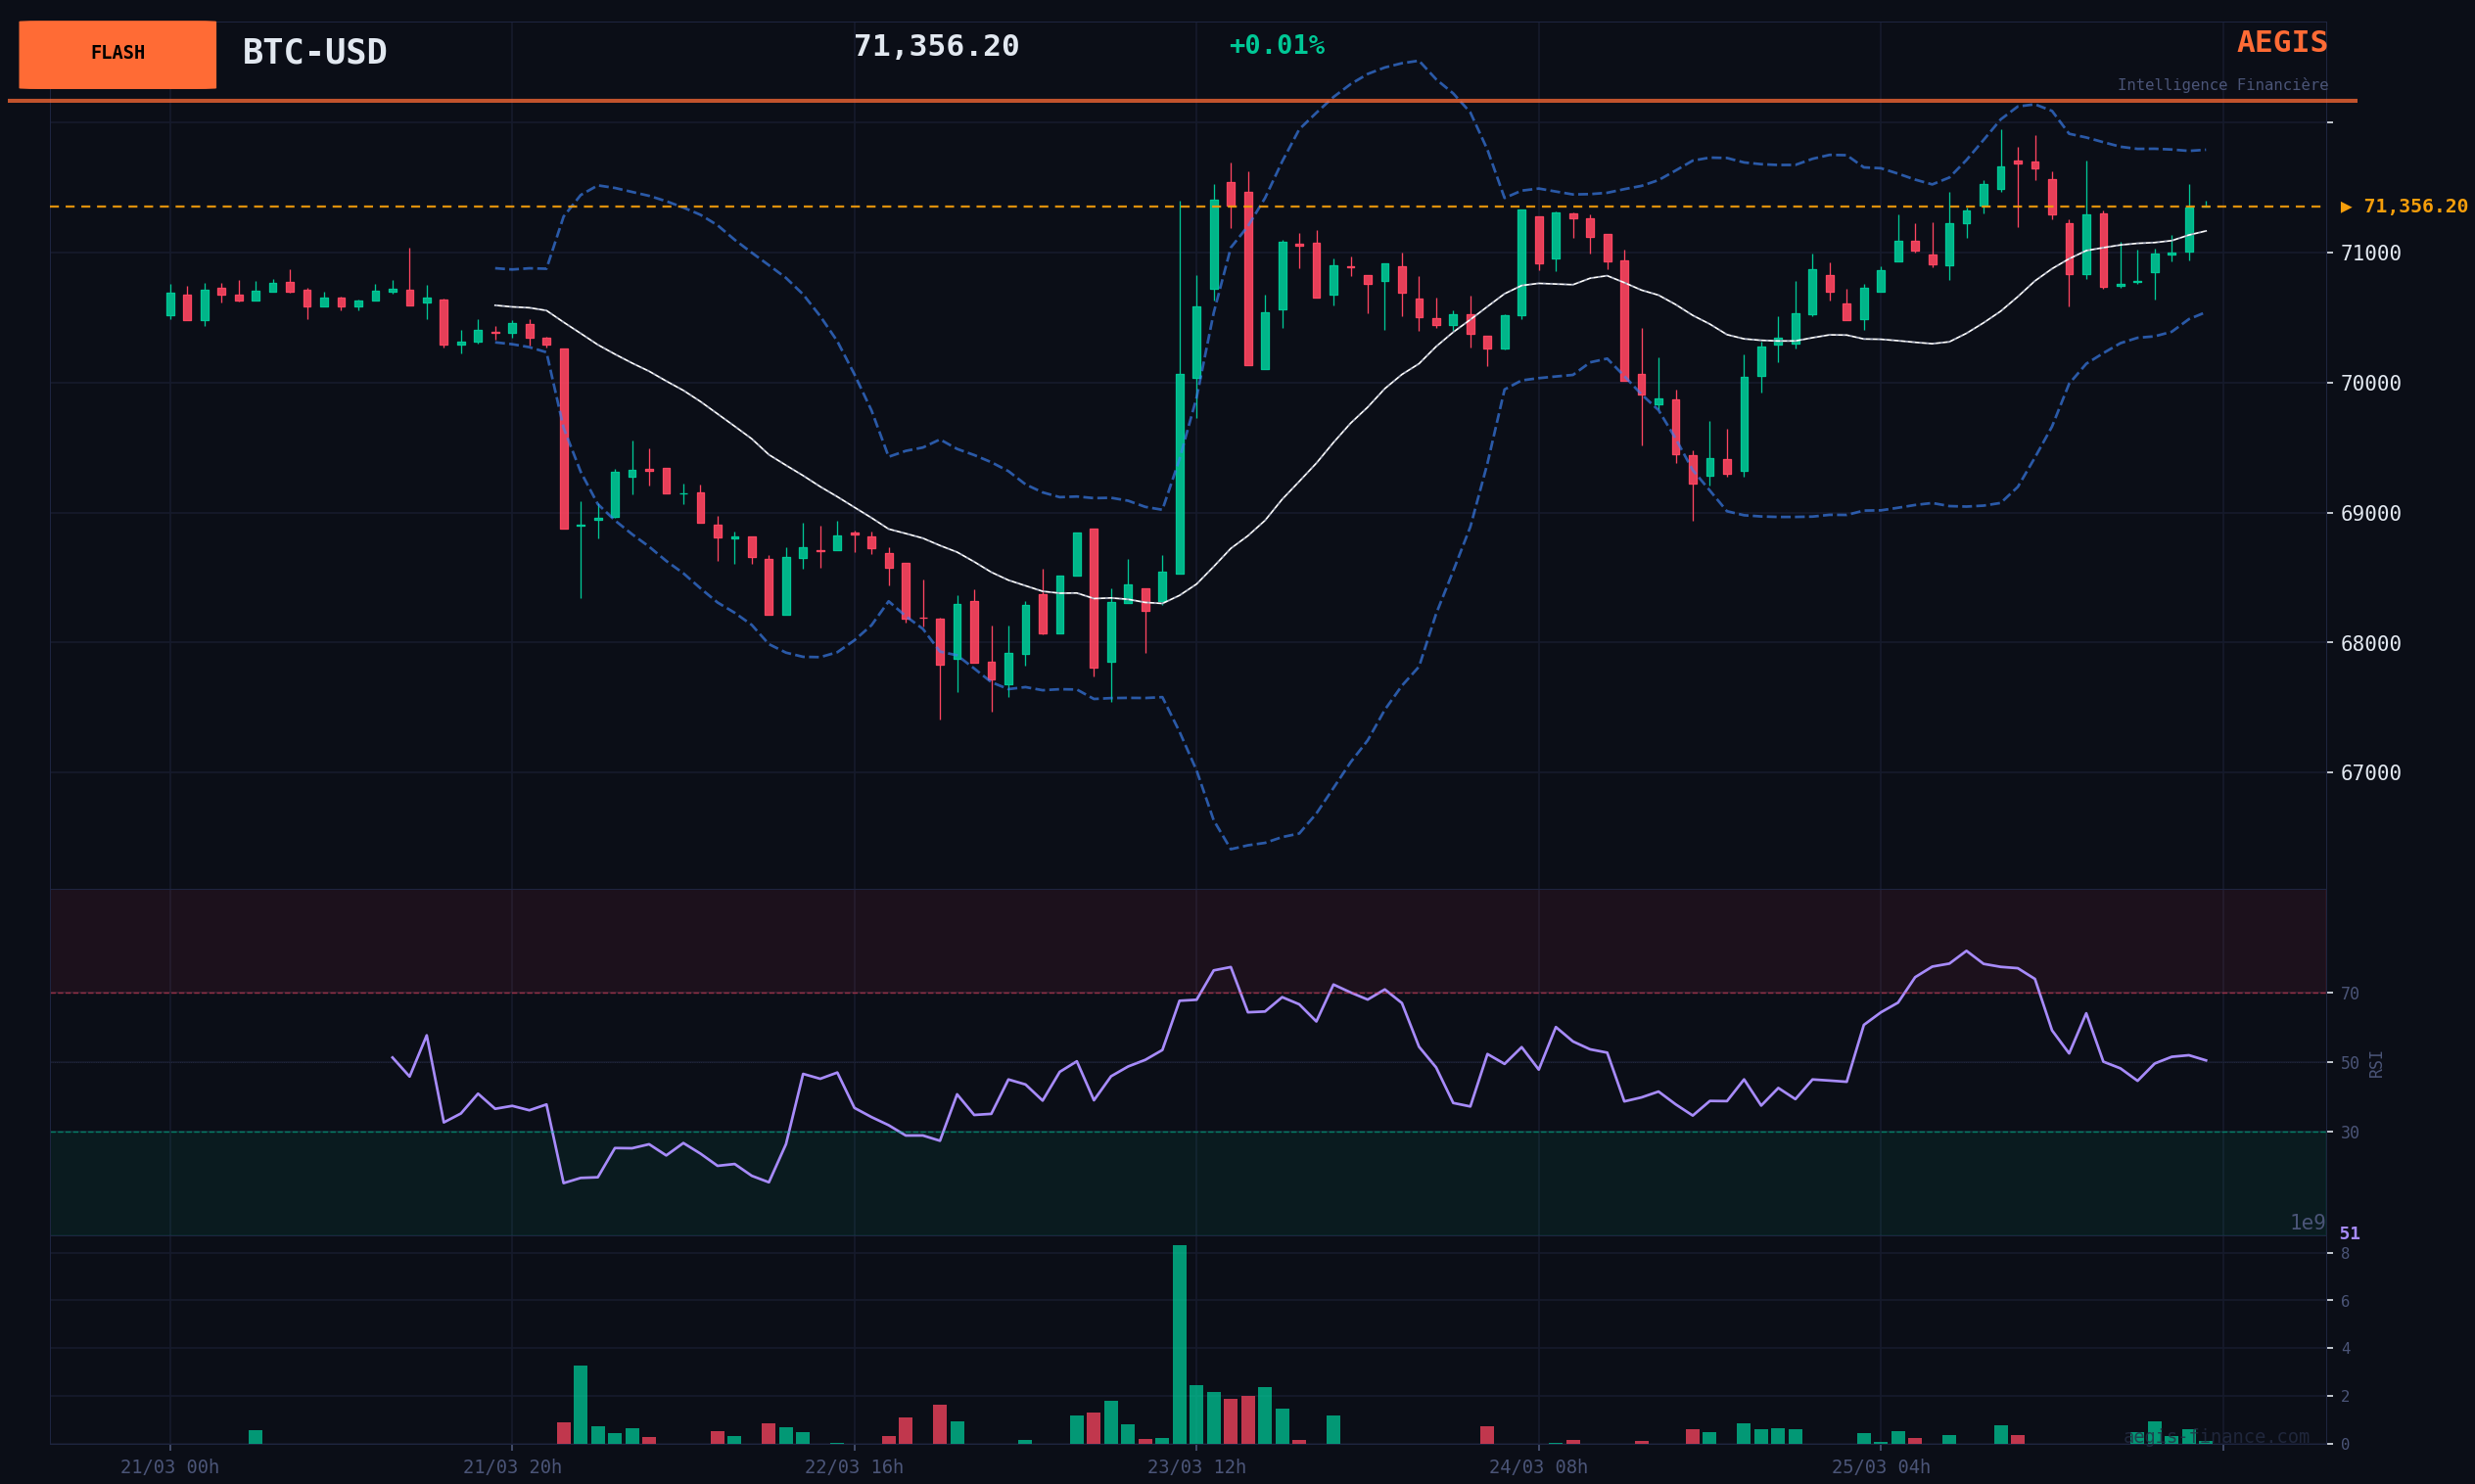Click the 1e9 volume scale label
Screen dimensions: 2475x1484
click(x=2307, y=1223)
